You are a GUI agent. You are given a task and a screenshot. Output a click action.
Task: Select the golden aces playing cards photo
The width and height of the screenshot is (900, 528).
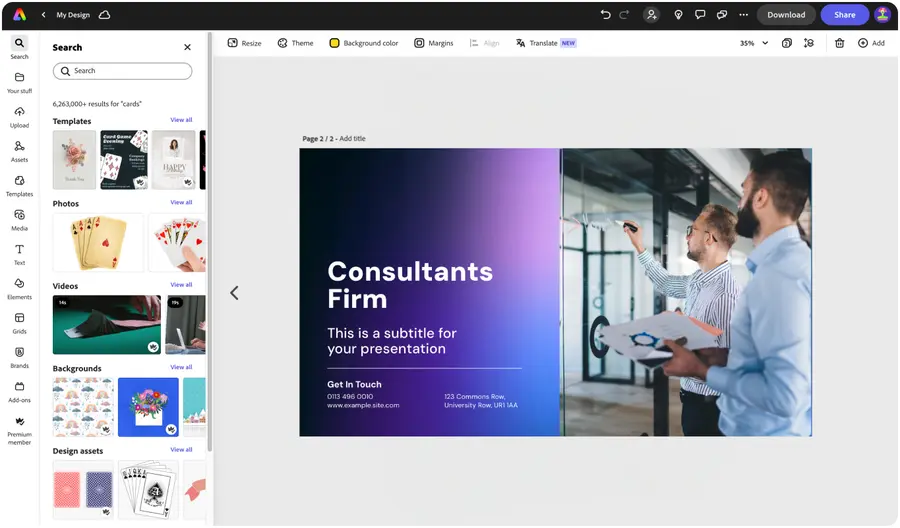point(98,242)
